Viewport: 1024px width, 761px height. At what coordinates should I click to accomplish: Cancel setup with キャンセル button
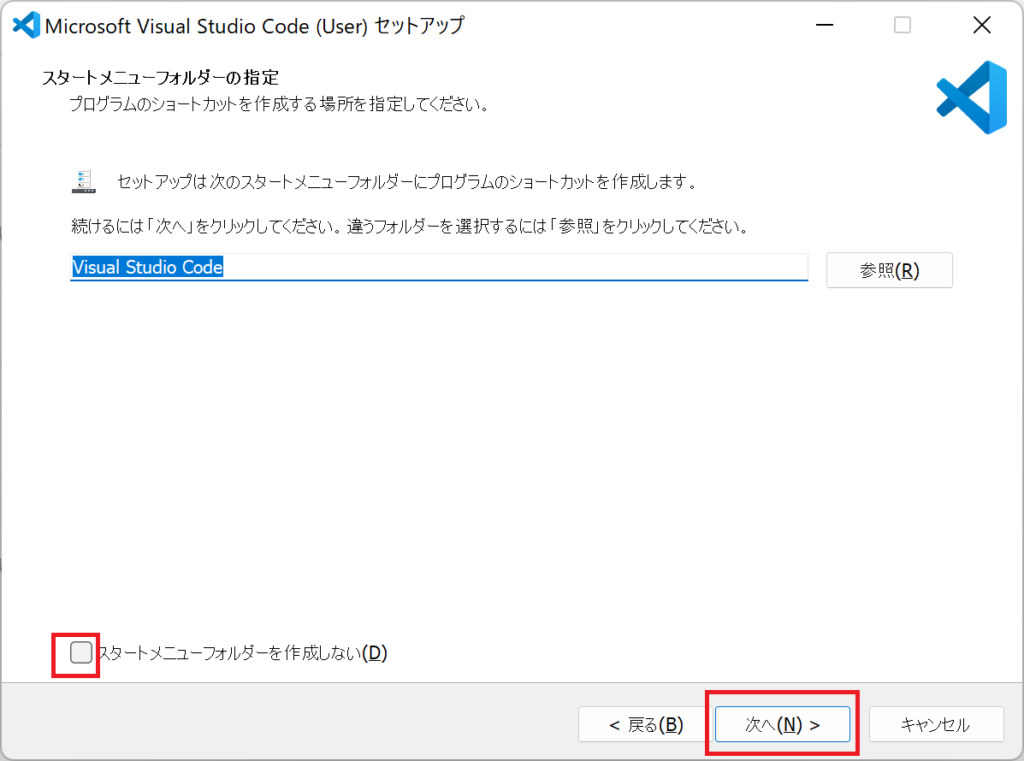(936, 724)
